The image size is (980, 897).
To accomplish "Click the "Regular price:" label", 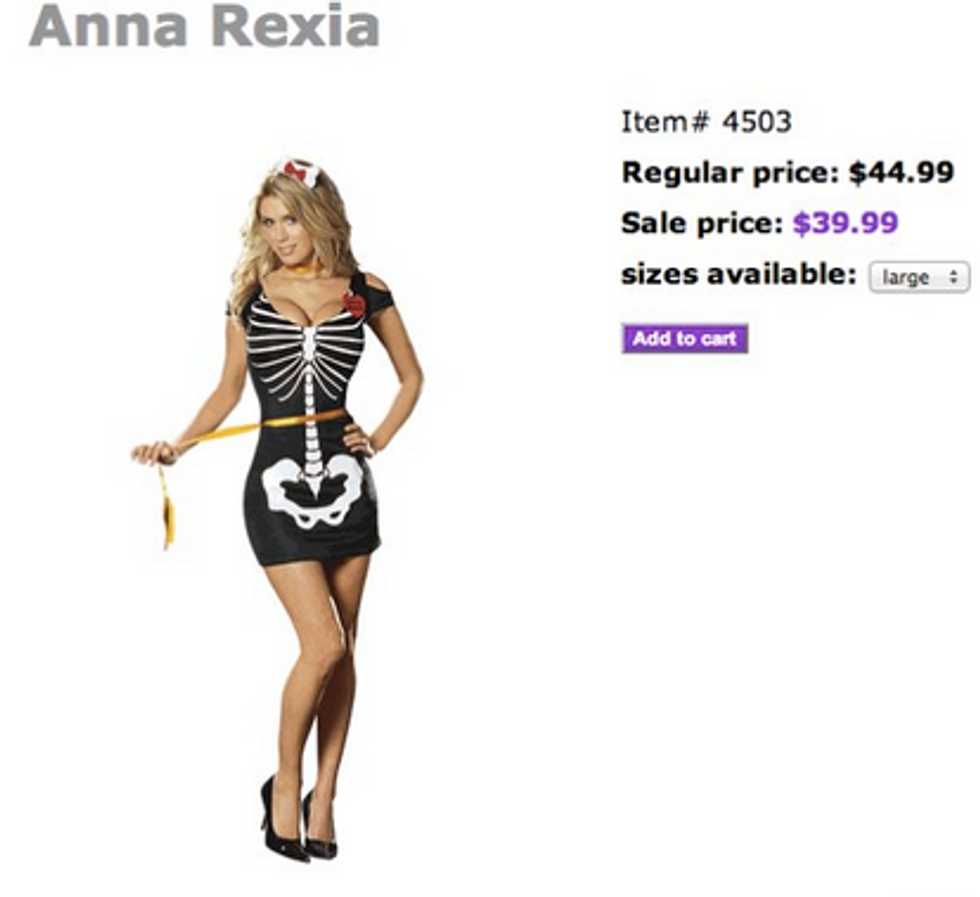I will click(731, 173).
